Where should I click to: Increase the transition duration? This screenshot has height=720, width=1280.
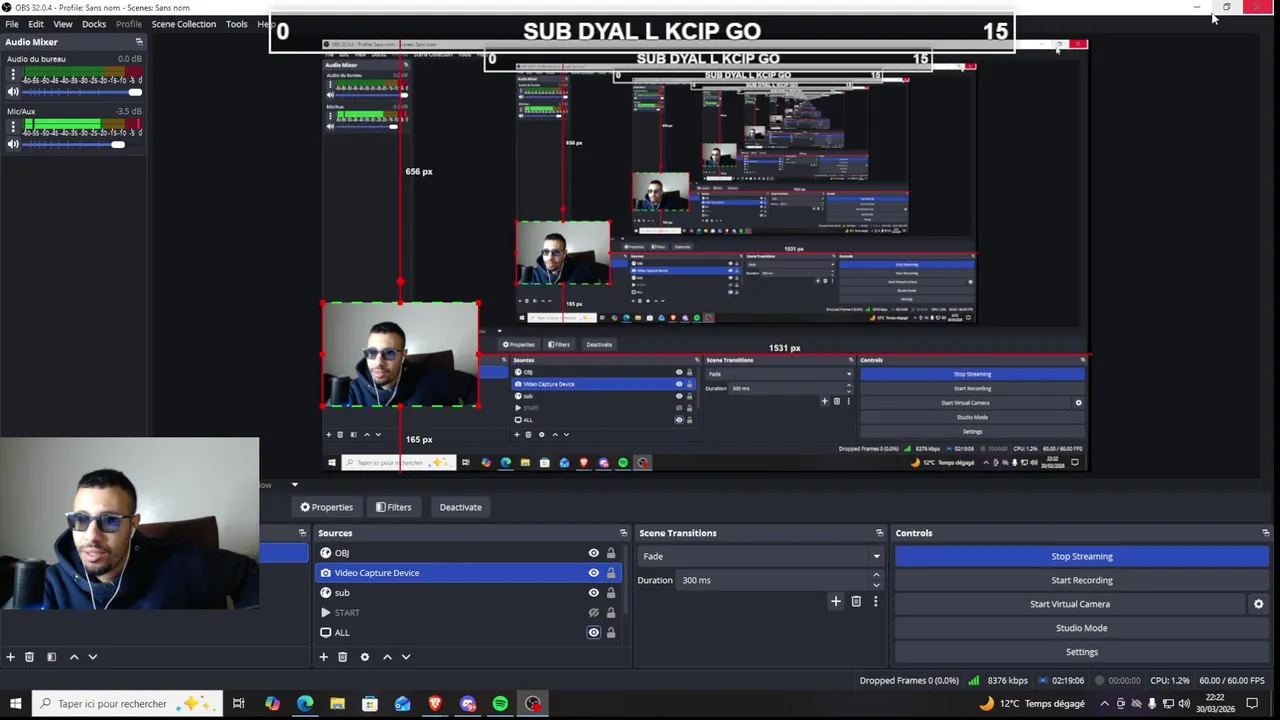(x=876, y=576)
